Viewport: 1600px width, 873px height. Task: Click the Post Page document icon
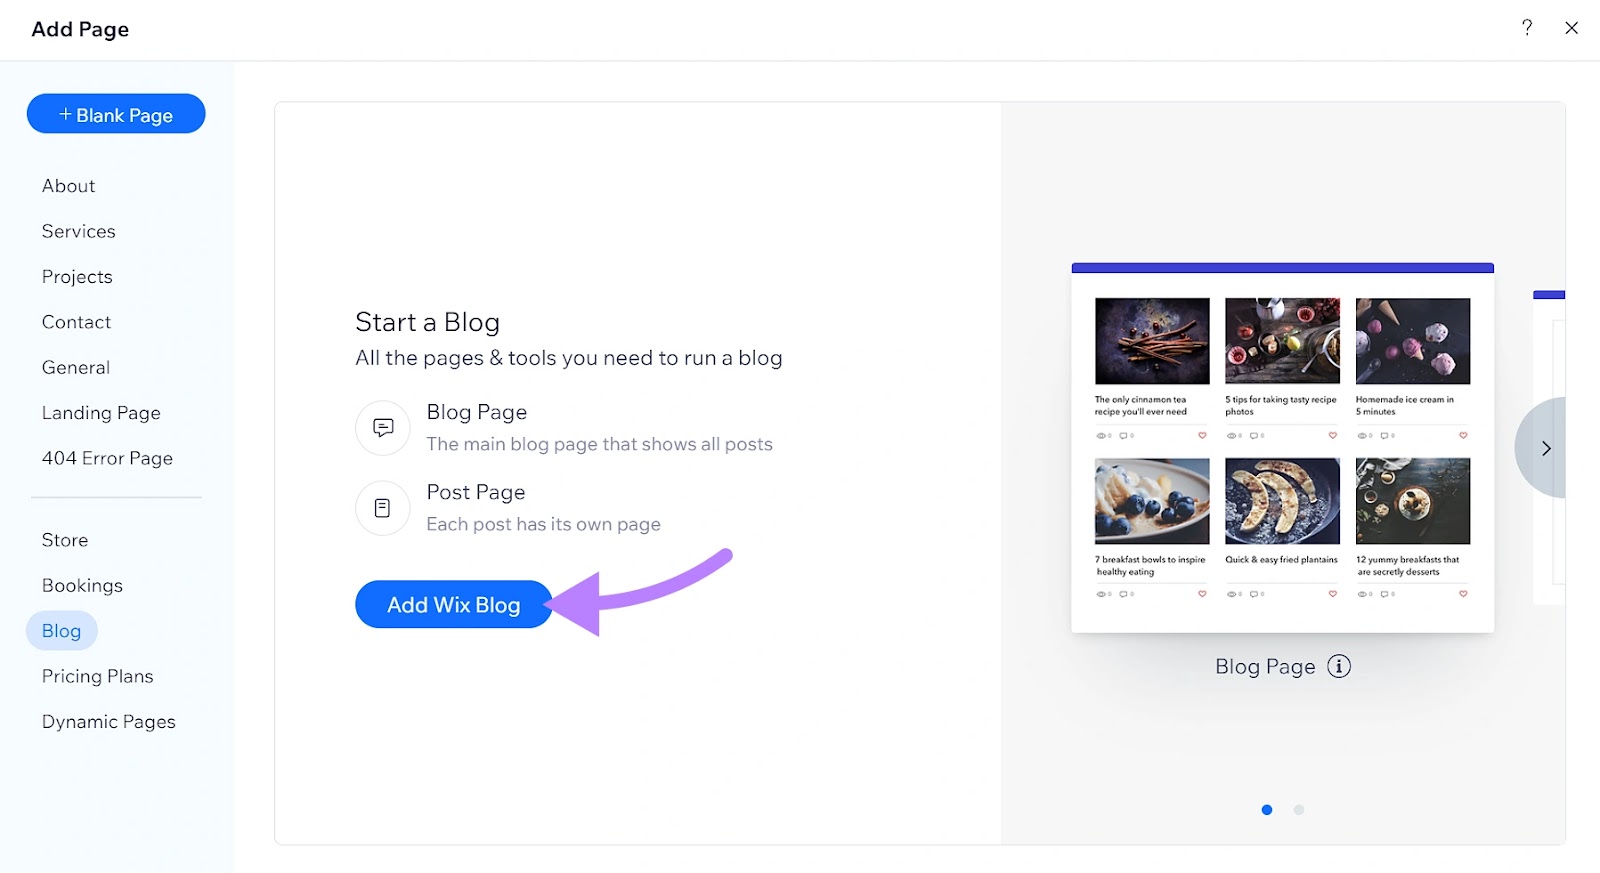(383, 508)
